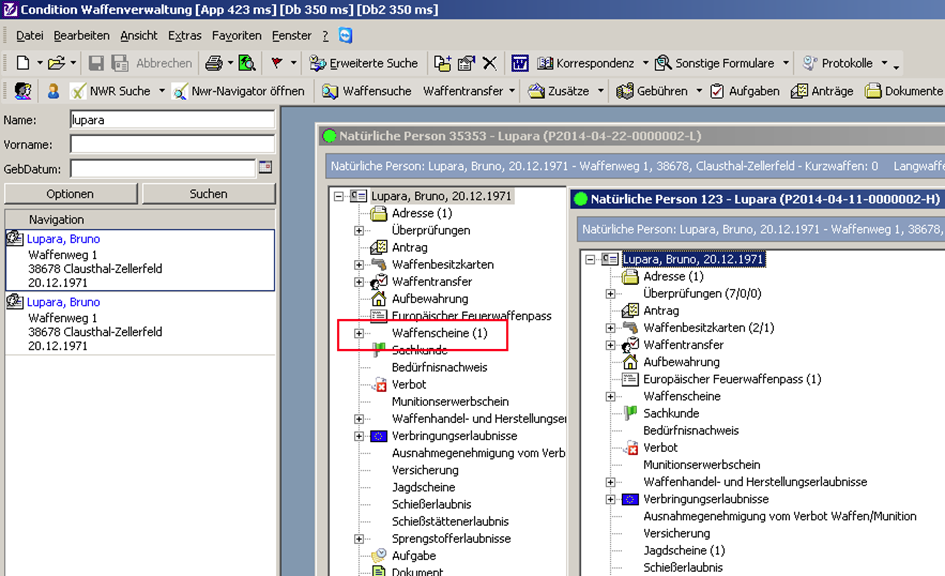Click the Word document icon
The image size is (945, 576).
pyautogui.click(x=520, y=63)
